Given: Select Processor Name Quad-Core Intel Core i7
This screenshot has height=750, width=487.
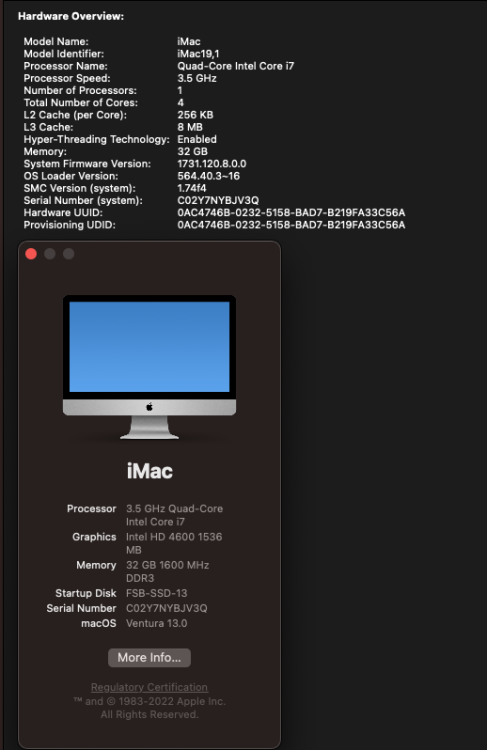Looking at the screenshot, I should [x=236, y=66].
